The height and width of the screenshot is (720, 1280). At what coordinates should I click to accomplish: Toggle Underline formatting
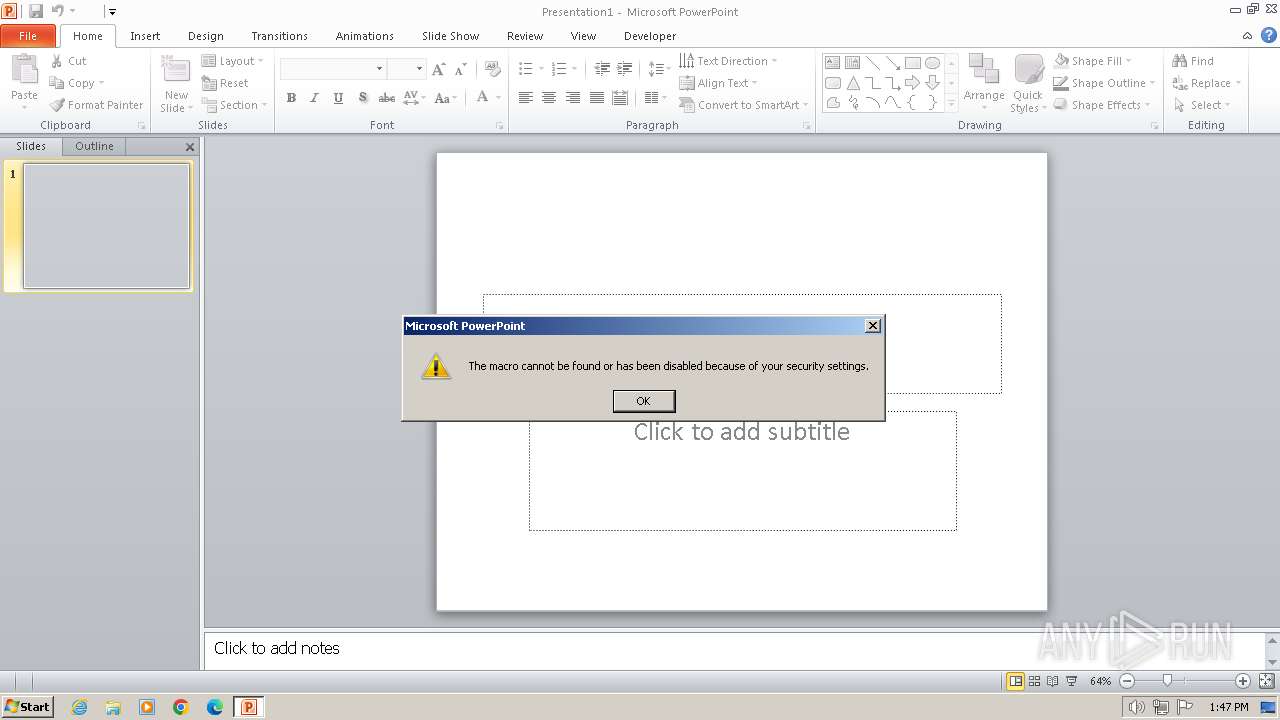tap(338, 98)
